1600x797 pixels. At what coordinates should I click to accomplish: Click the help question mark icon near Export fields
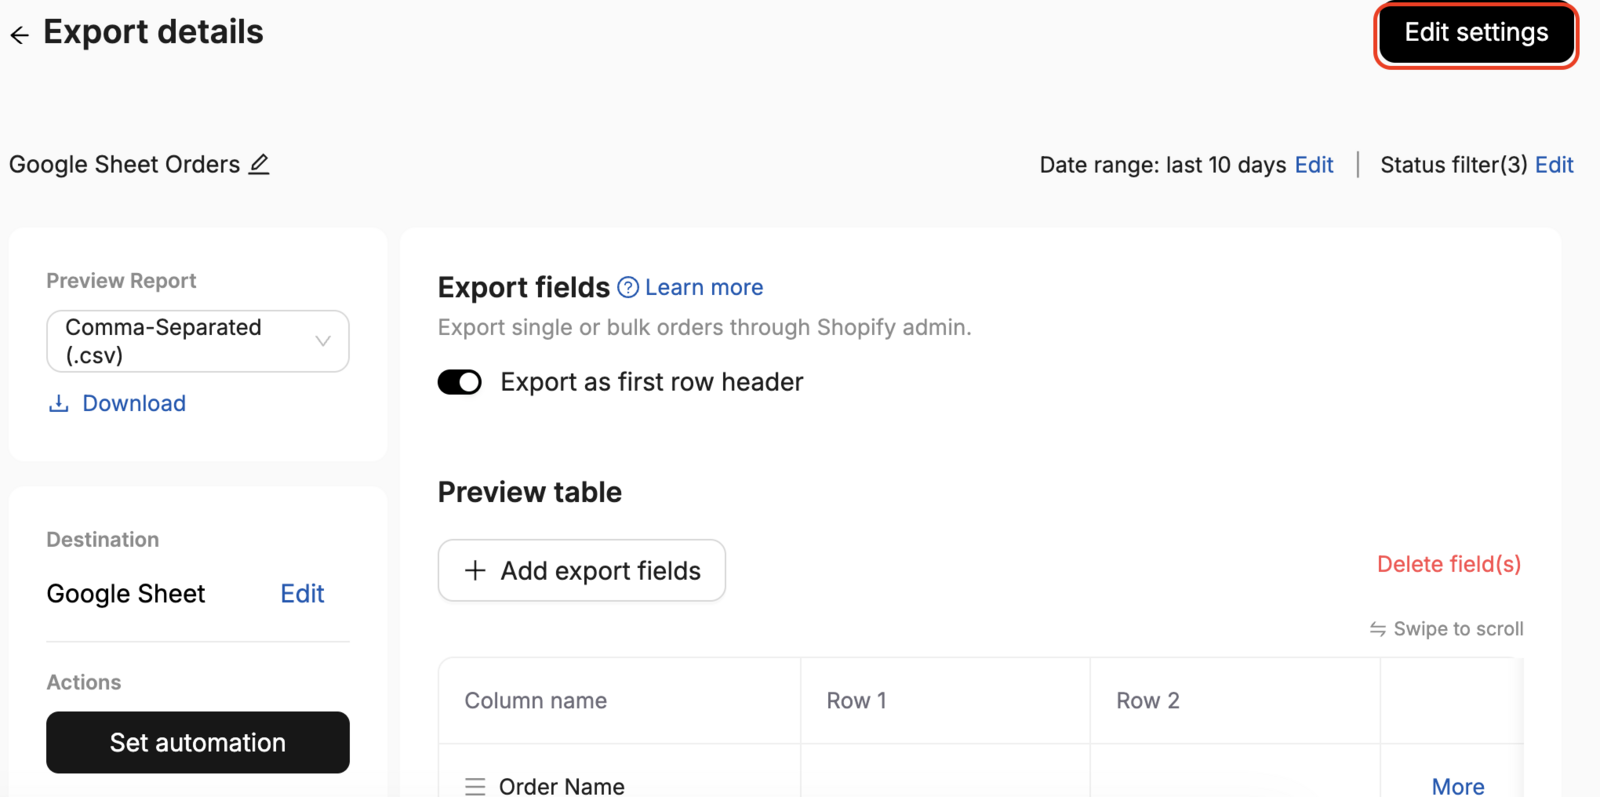coord(628,288)
